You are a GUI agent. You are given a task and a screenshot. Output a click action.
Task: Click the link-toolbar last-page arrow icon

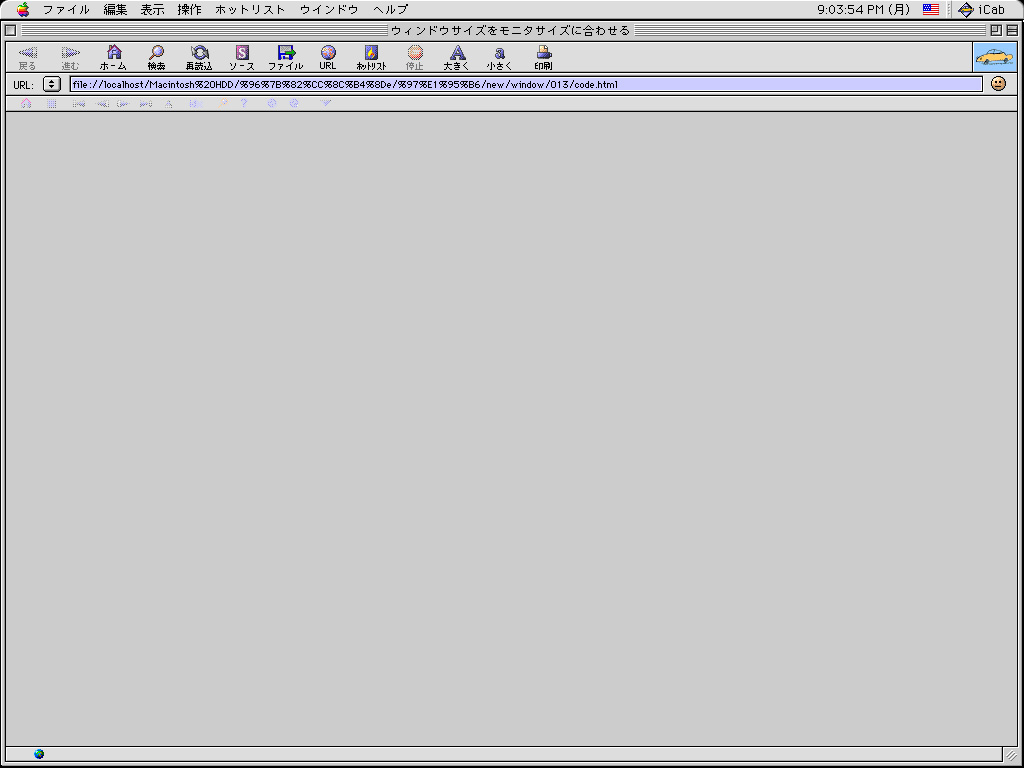click(146, 103)
